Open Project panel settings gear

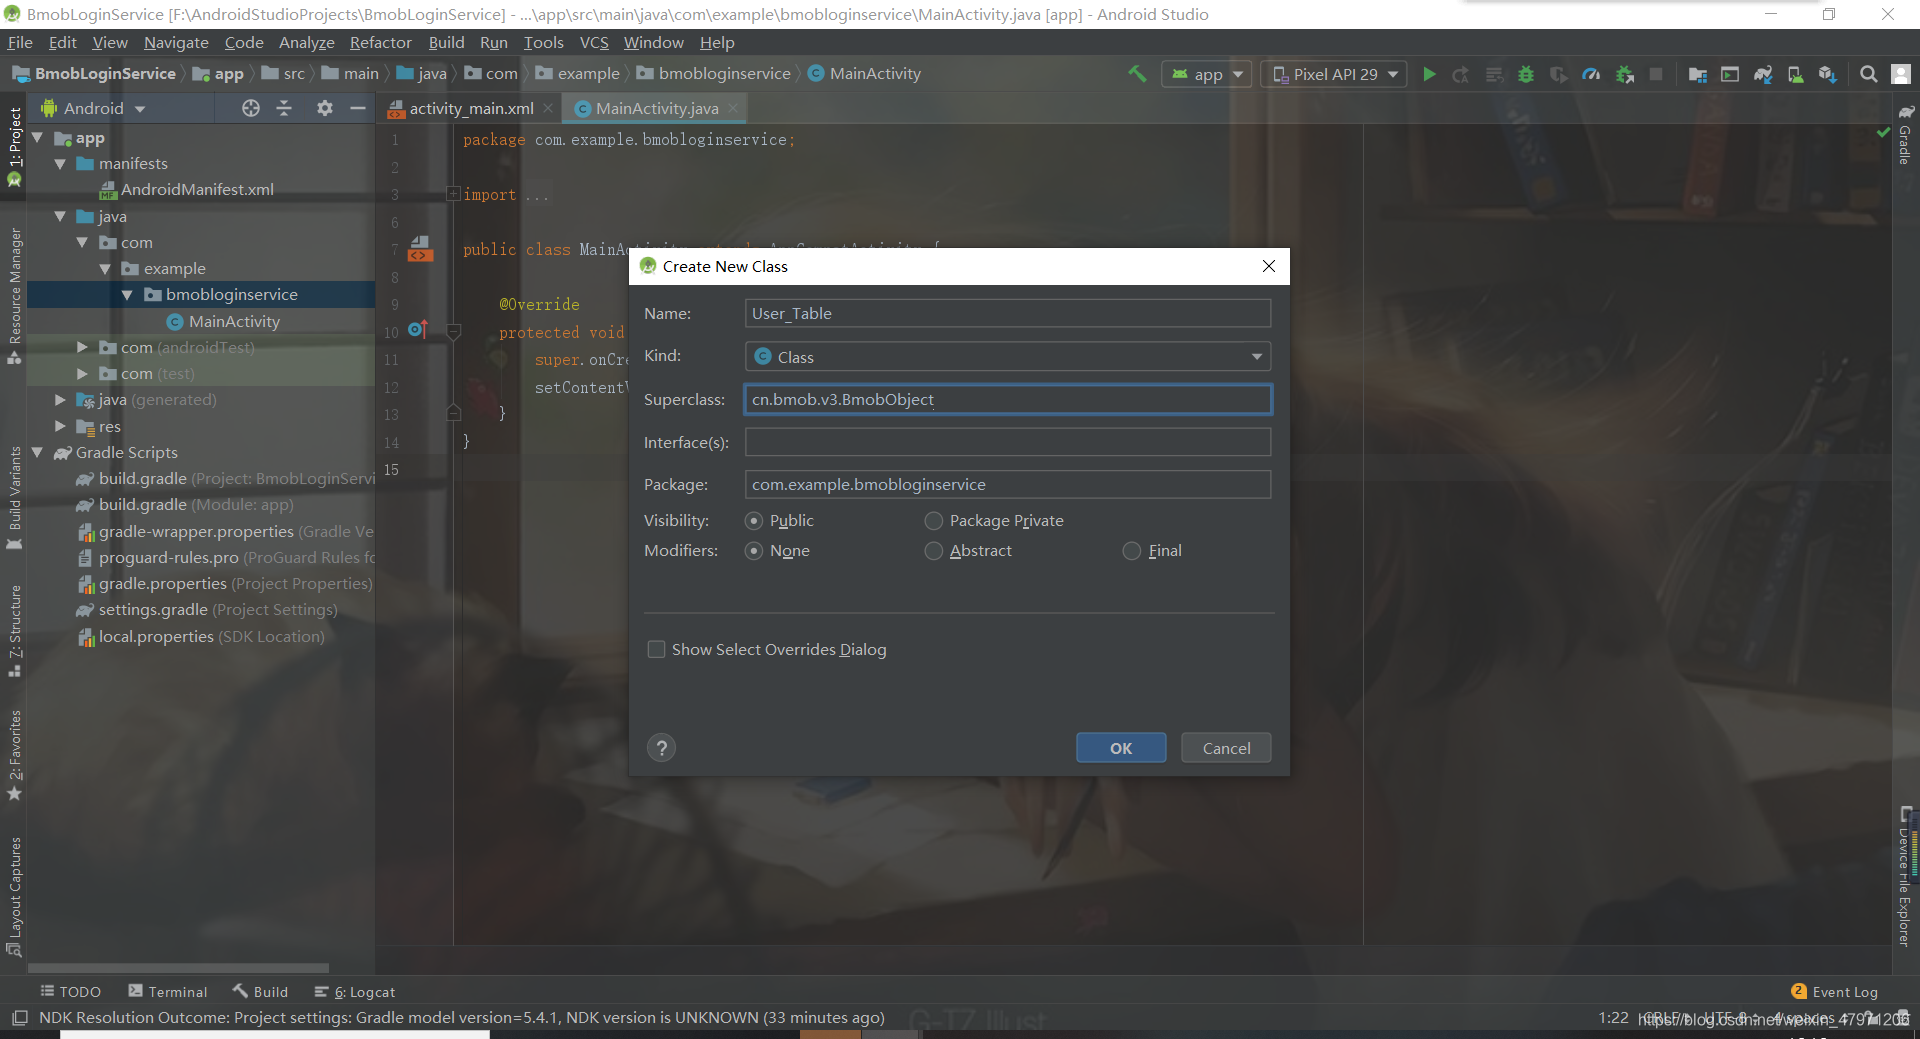tap(324, 108)
